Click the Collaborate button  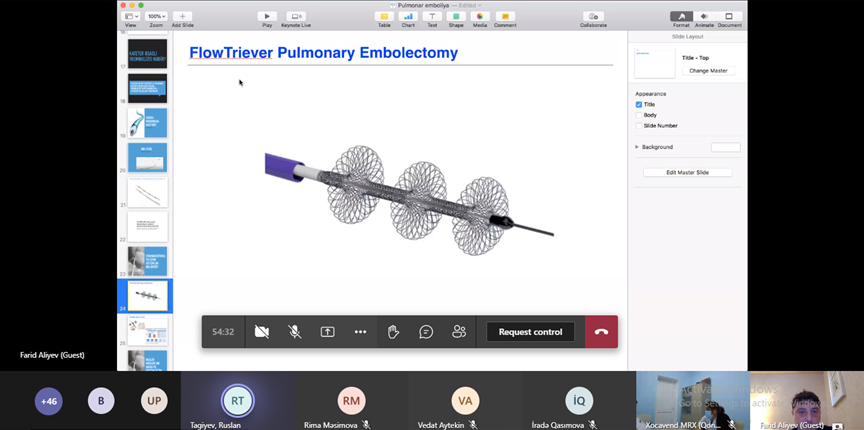[593, 17]
